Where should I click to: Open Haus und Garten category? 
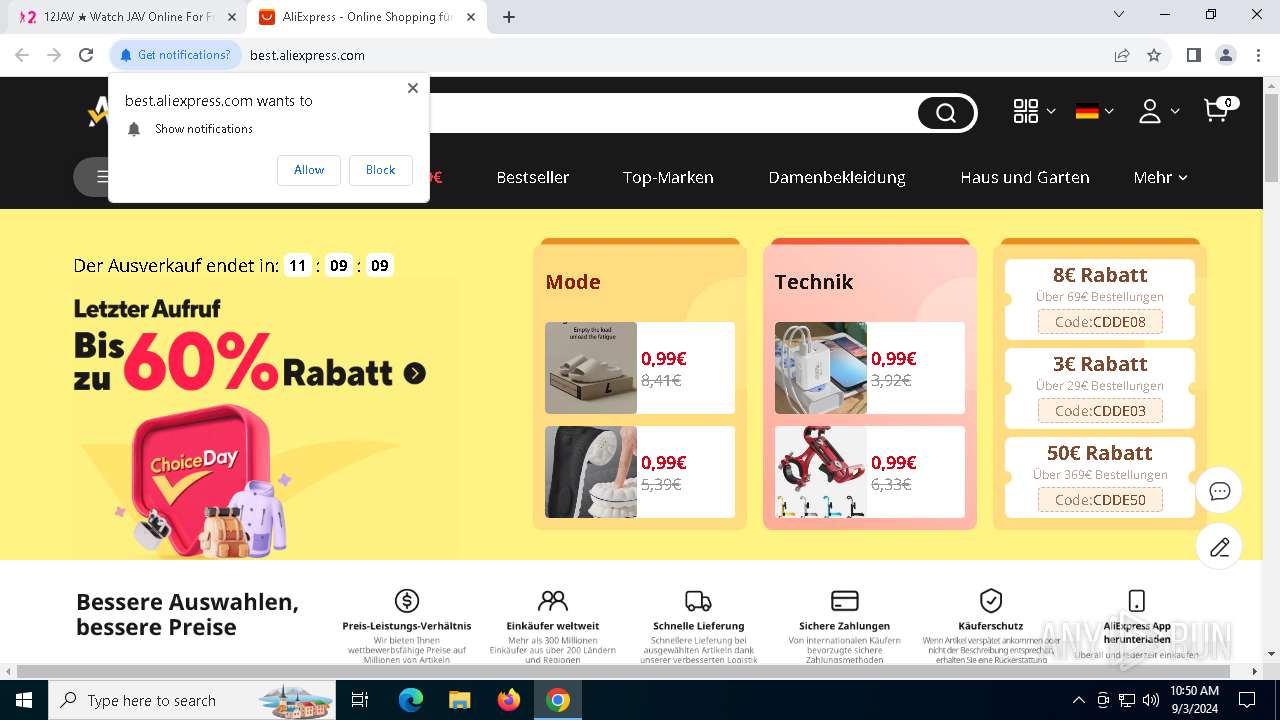tap(1025, 177)
